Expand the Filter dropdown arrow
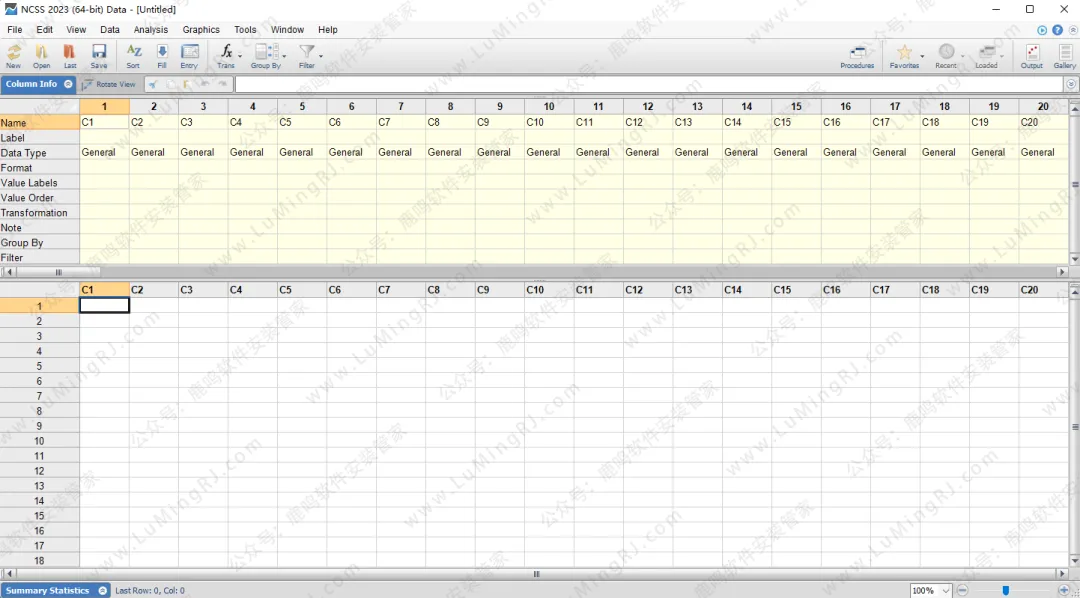 coord(321,56)
